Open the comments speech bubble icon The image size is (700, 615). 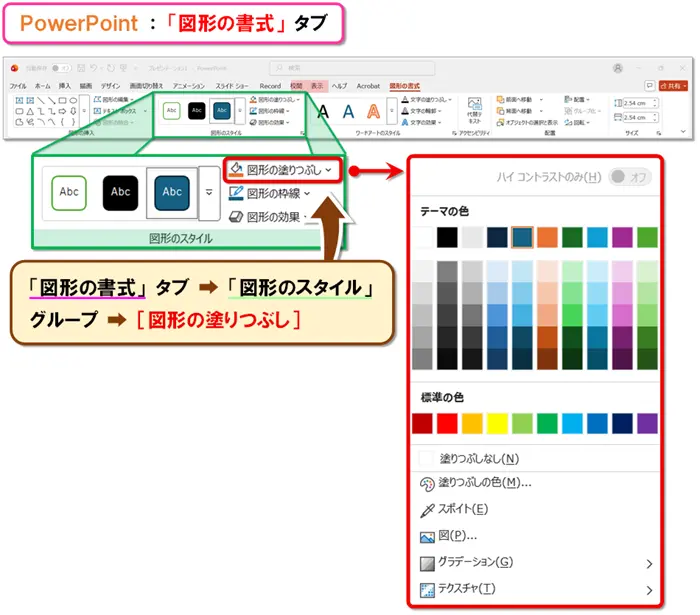(x=650, y=85)
